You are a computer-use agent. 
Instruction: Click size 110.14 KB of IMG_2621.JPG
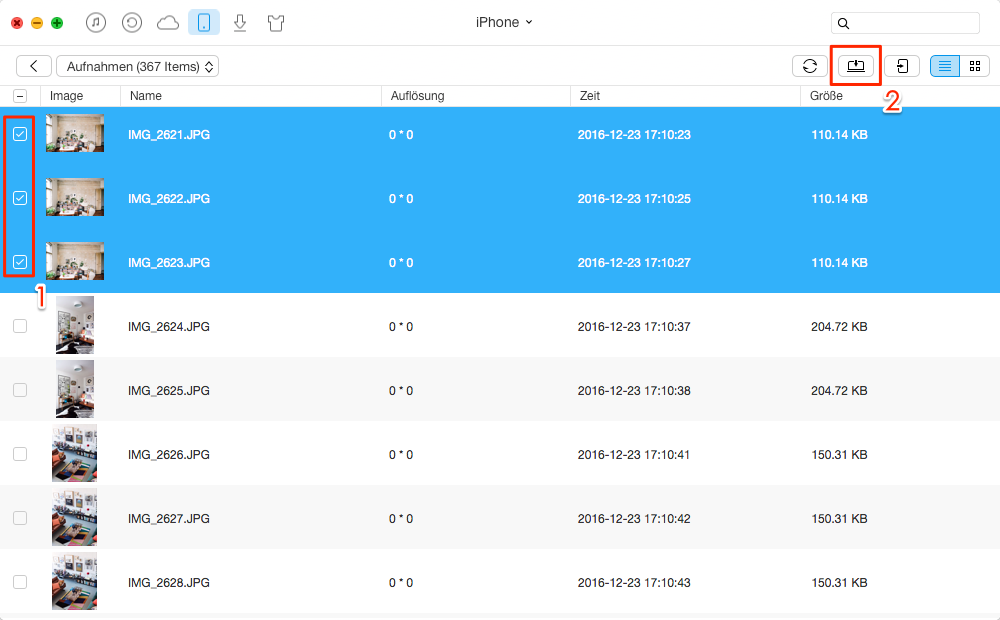[x=839, y=135]
